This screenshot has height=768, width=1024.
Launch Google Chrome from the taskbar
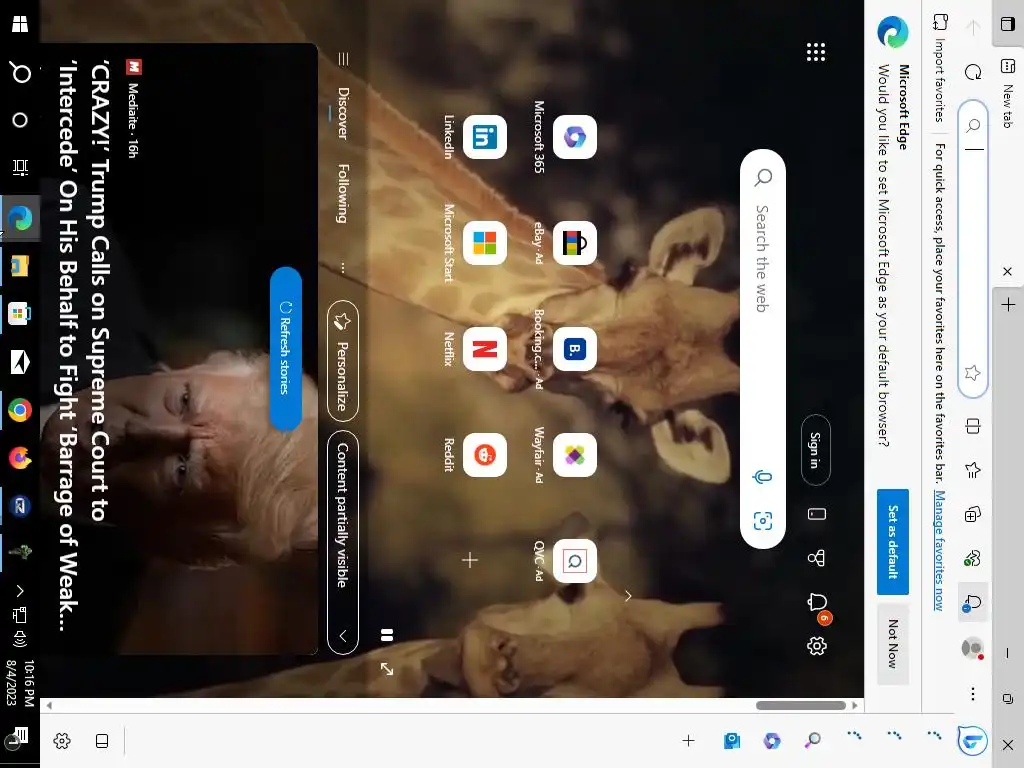point(20,410)
